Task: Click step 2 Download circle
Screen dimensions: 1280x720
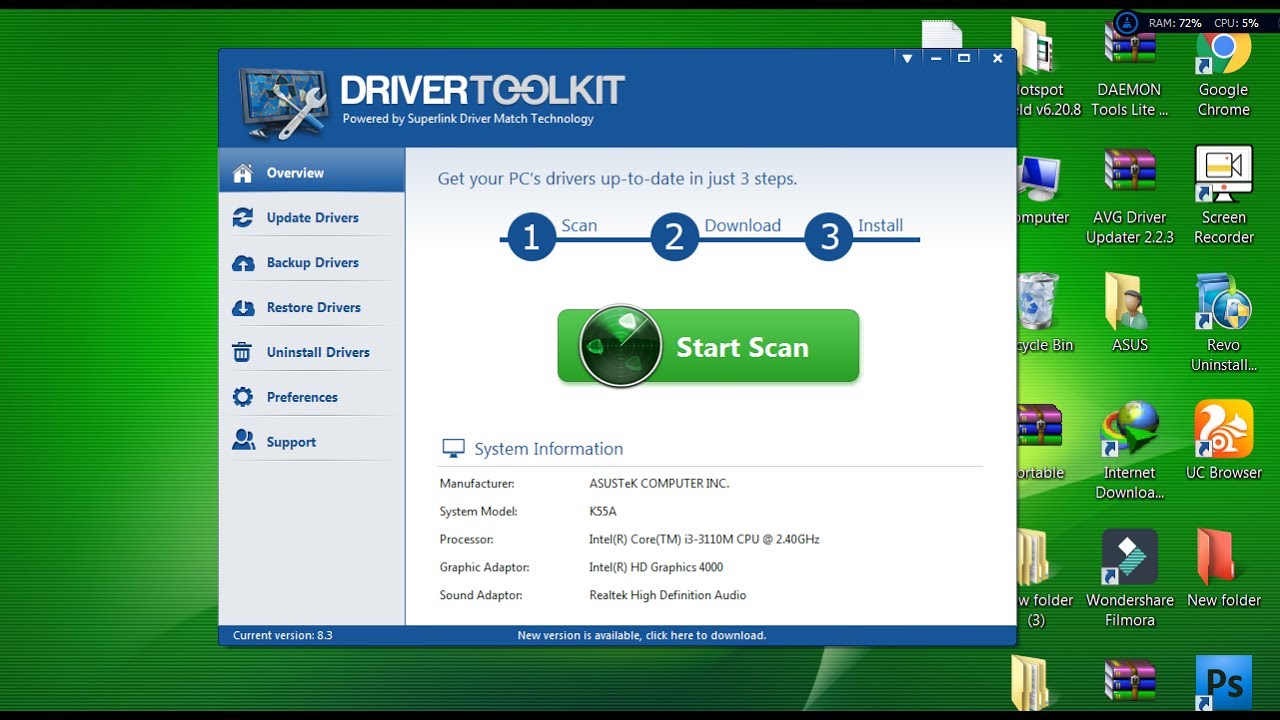Action: 674,238
